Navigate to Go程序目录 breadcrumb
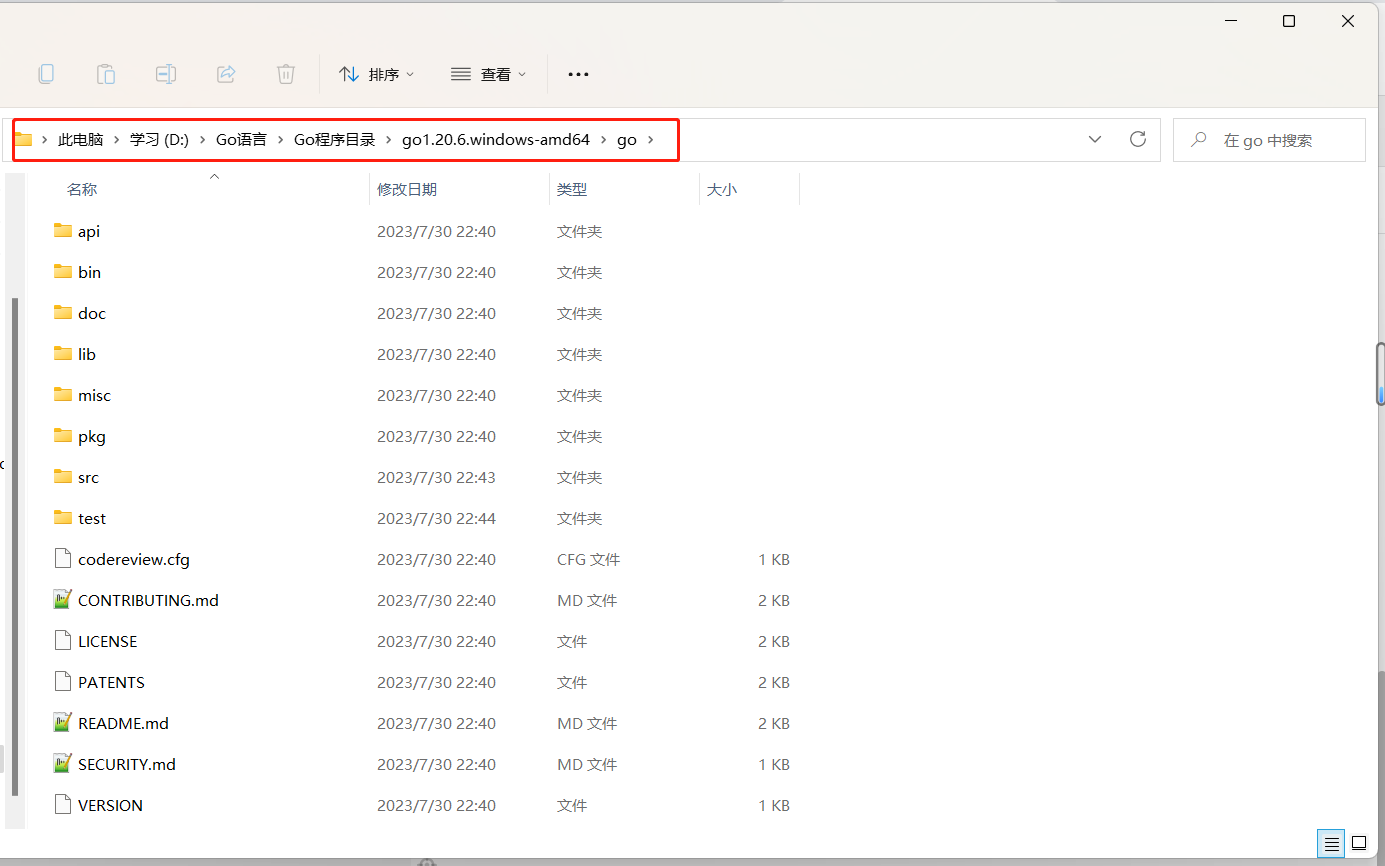This screenshot has width=1385, height=866. click(334, 140)
